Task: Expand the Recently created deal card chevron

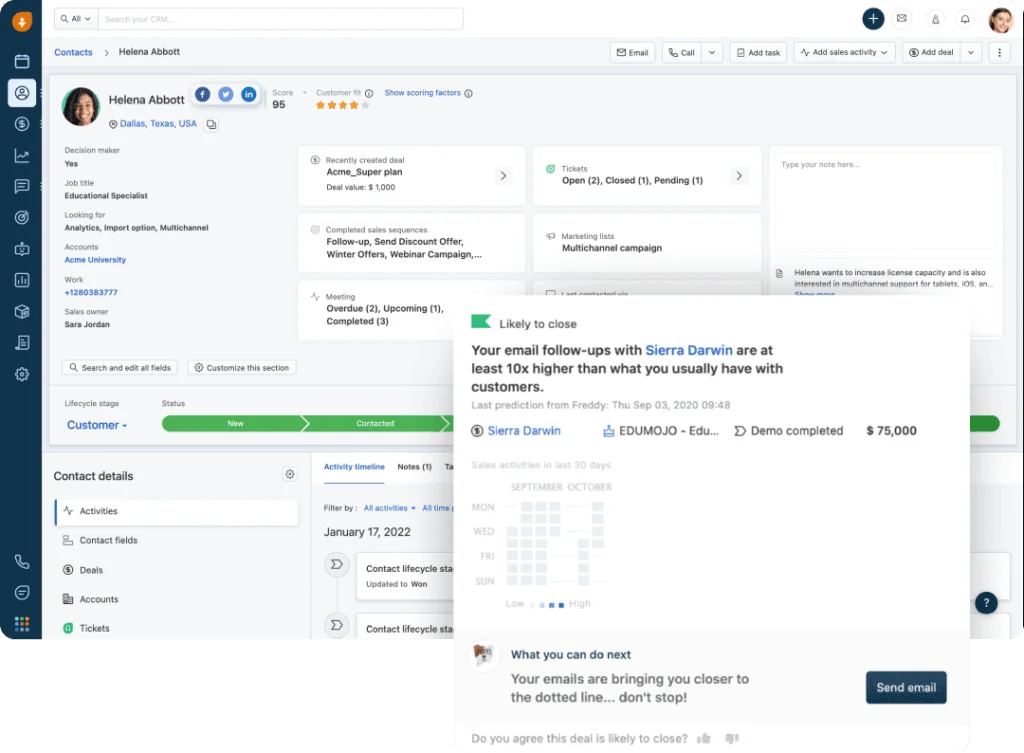Action: coord(504,176)
